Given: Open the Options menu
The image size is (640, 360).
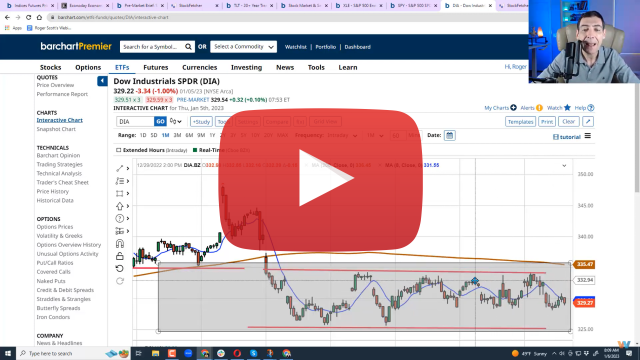Looking at the screenshot, I should (88, 67).
